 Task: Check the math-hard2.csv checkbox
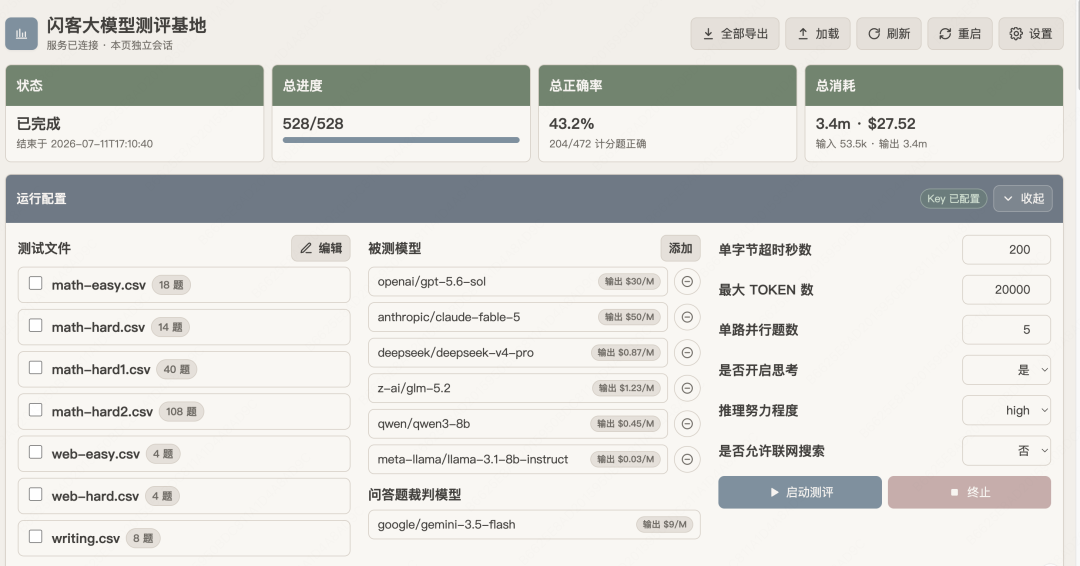(x=36, y=410)
